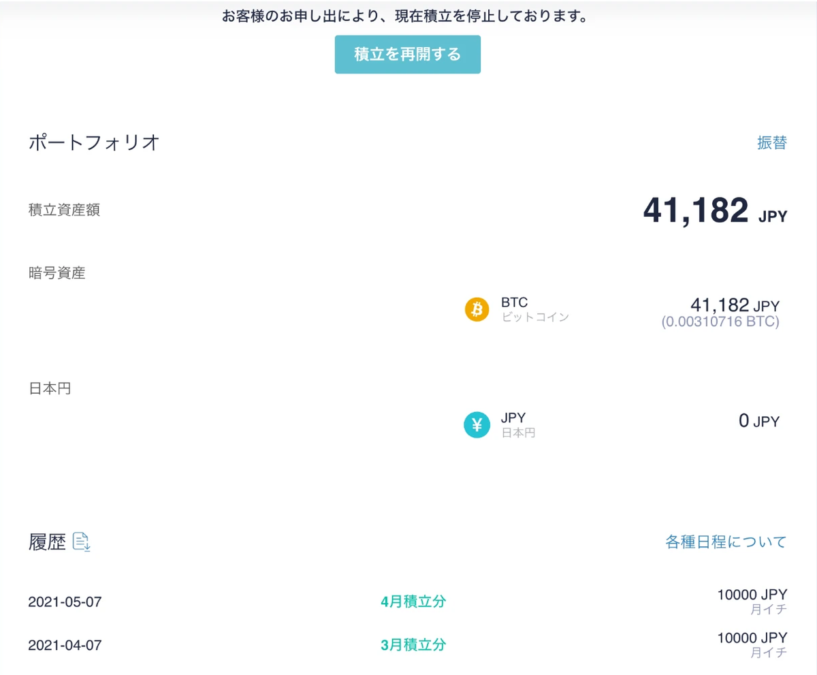This screenshot has height=675, width=817.
Task: Click the 積立を再開する button
Action: pos(407,54)
